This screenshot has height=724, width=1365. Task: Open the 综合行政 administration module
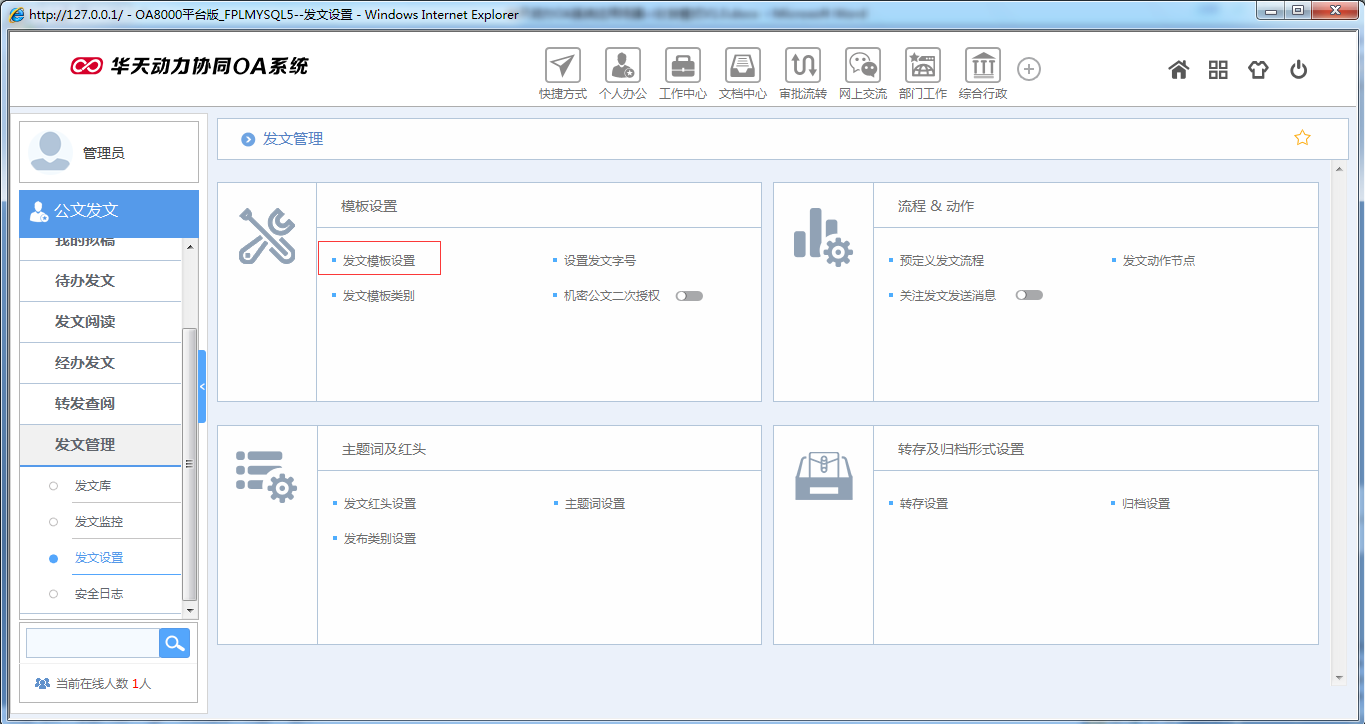coord(982,68)
